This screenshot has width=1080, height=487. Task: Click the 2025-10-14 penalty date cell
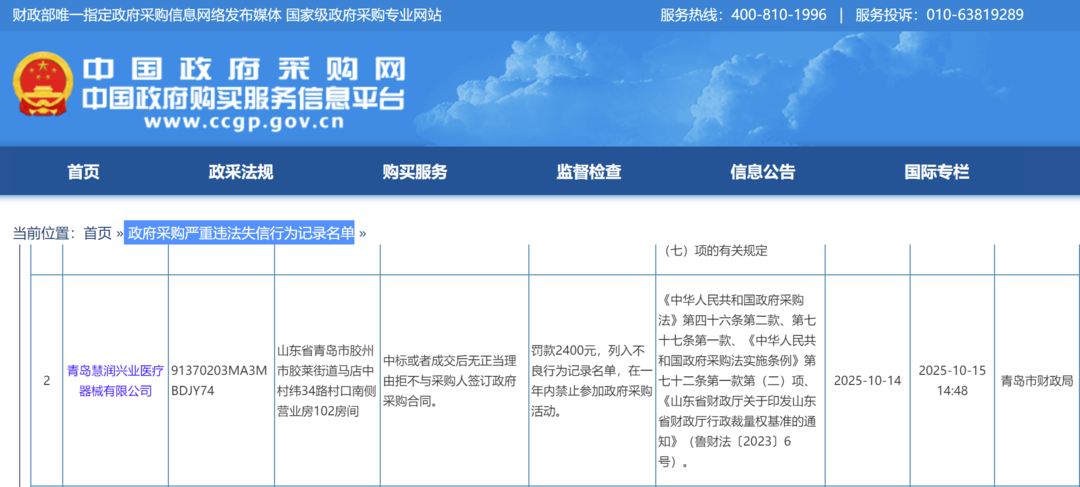pos(866,380)
